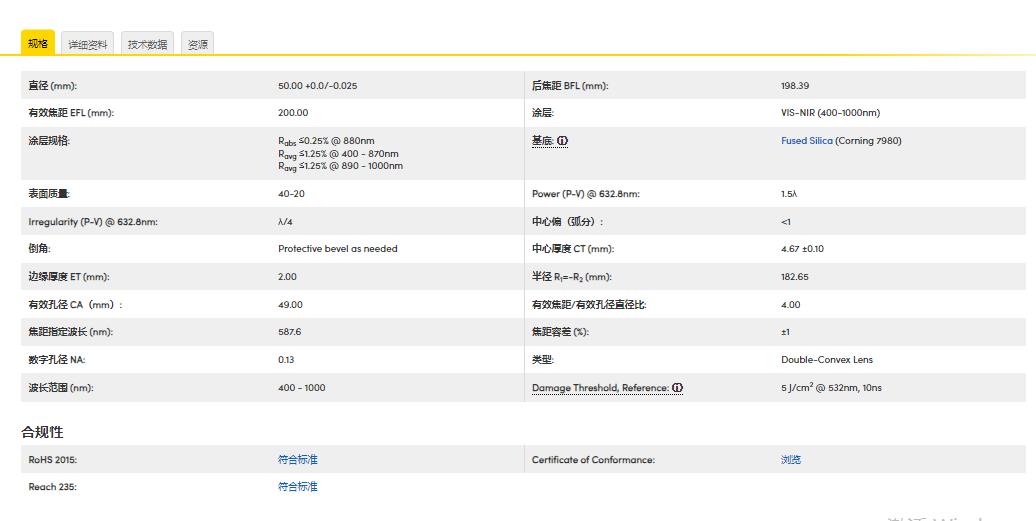Image resolution: width=1036 pixels, height=521 pixels.
Task: Open the 规格 tab
Action: pos(38,43)
